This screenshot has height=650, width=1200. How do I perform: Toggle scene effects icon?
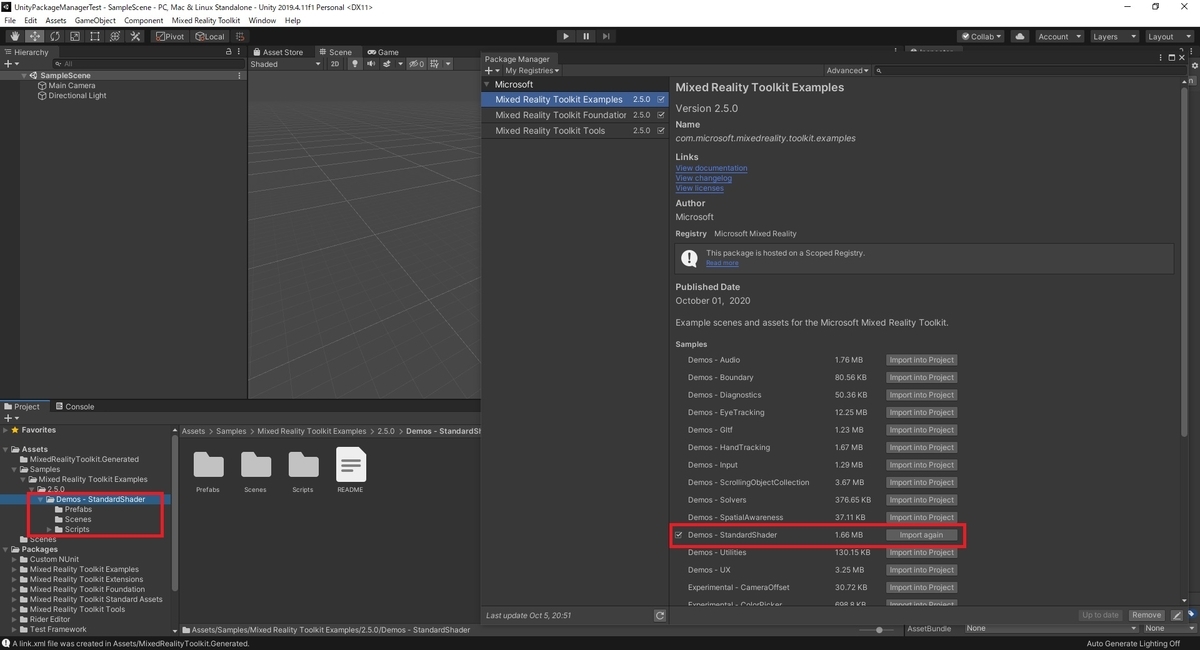click(387, 64)
